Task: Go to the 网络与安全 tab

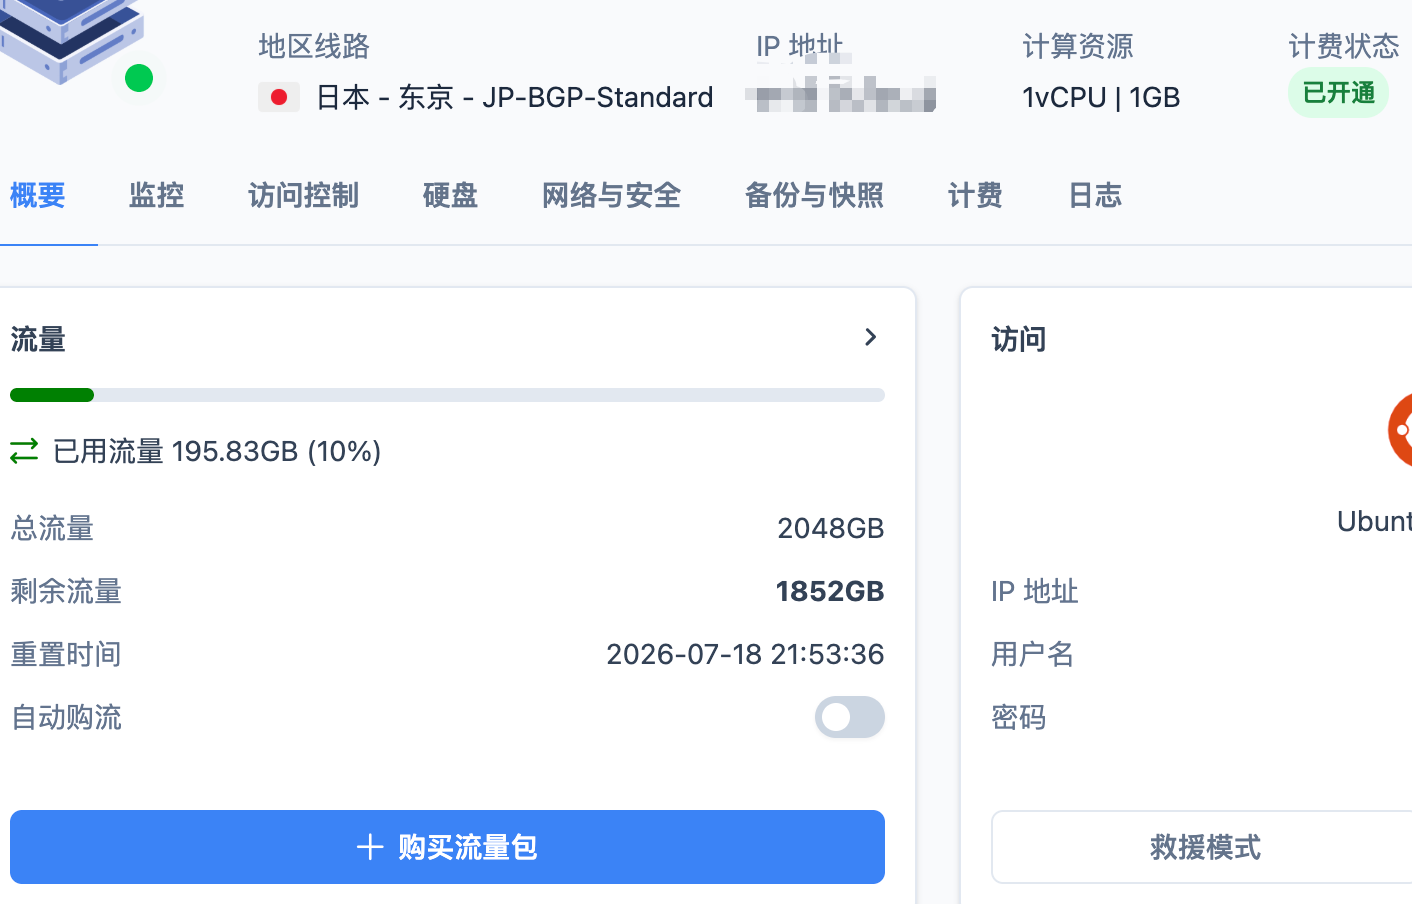Action: point(612,195)
